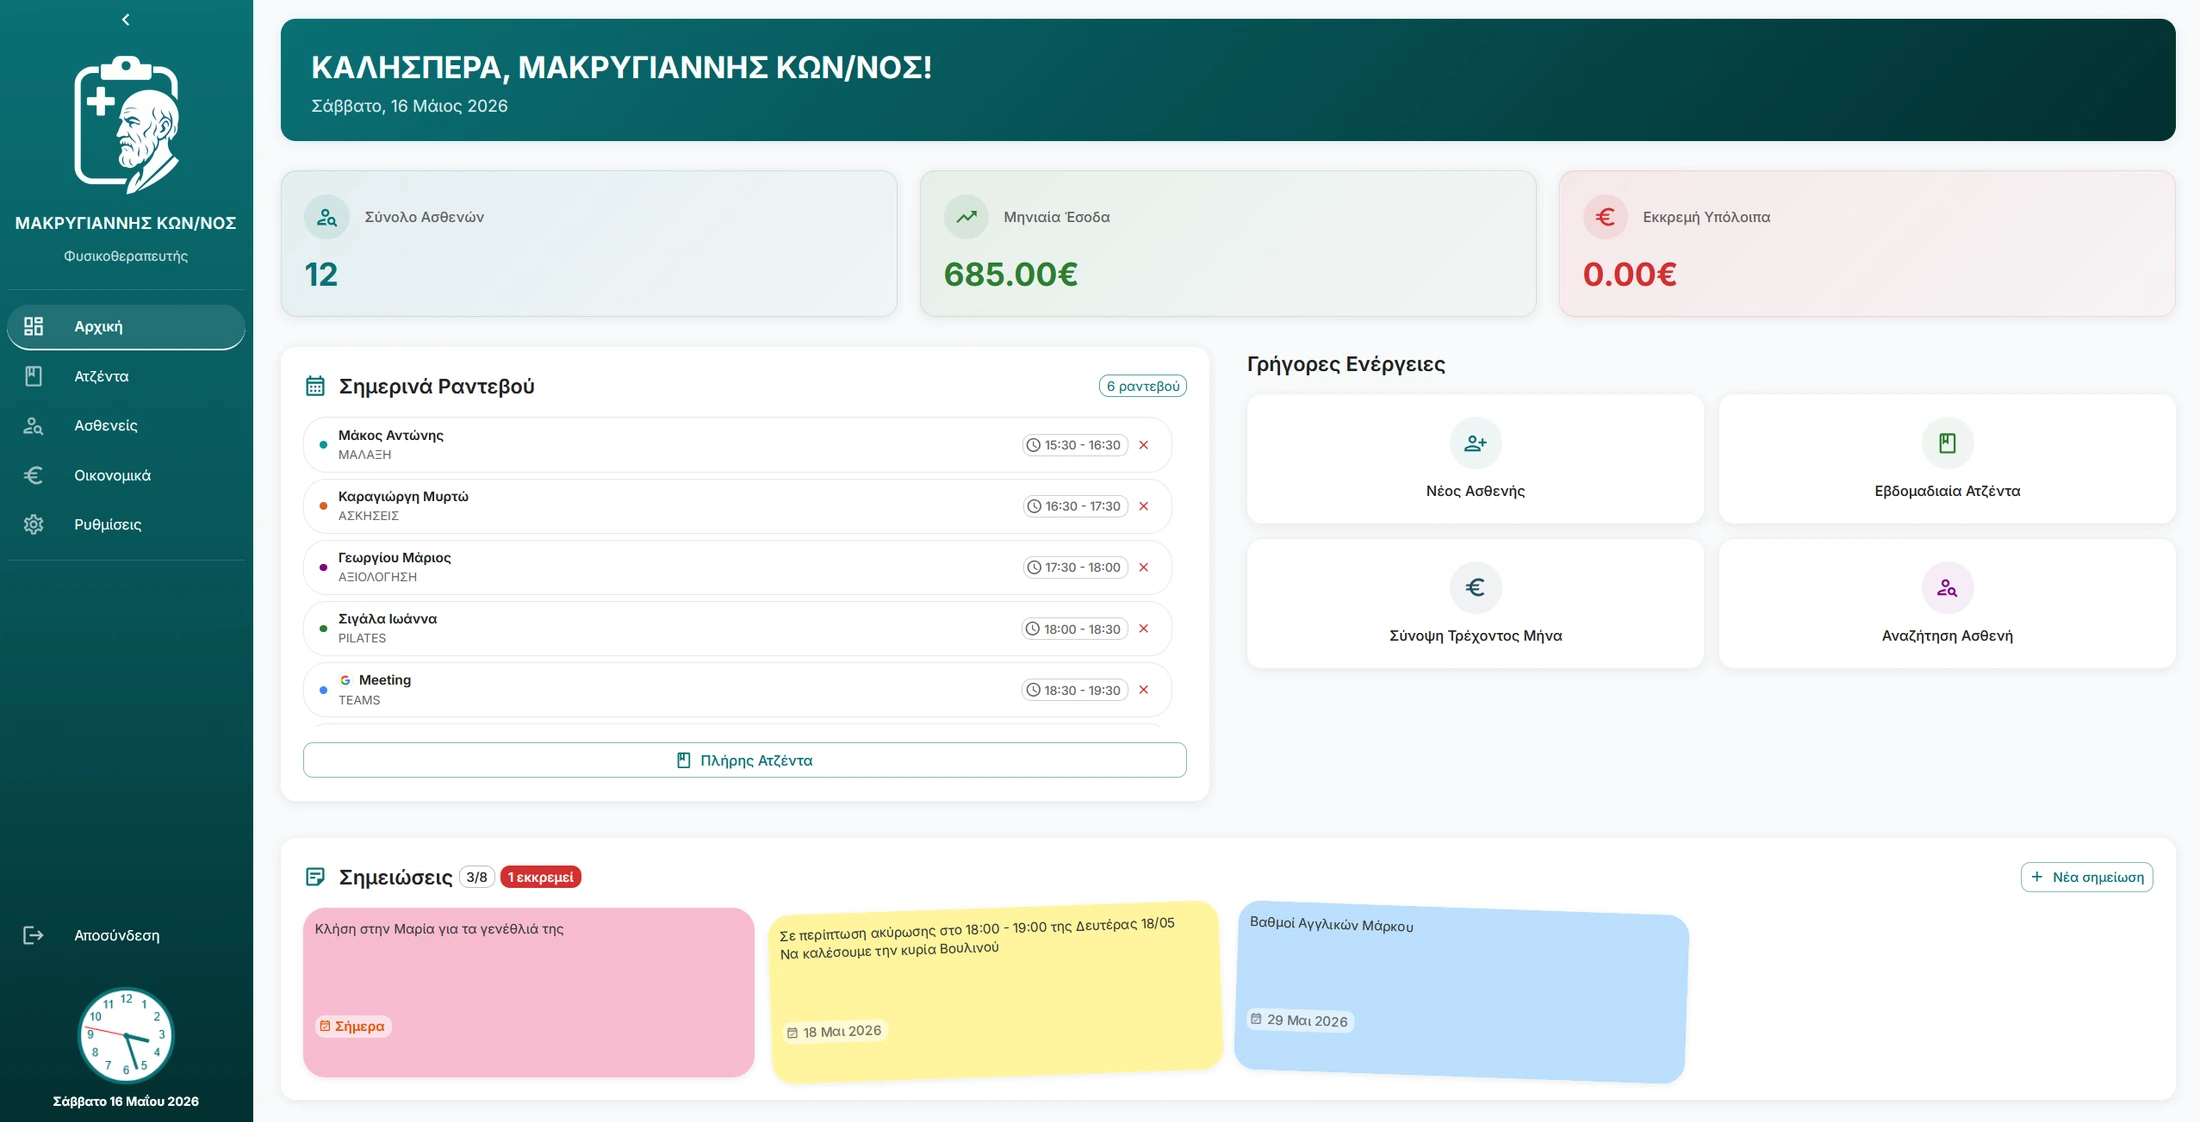Click the 0.00€ pending balance value
The width and height of the screenshot is (2200, 1122).
pyautogui.click(x=1629, y=274)
